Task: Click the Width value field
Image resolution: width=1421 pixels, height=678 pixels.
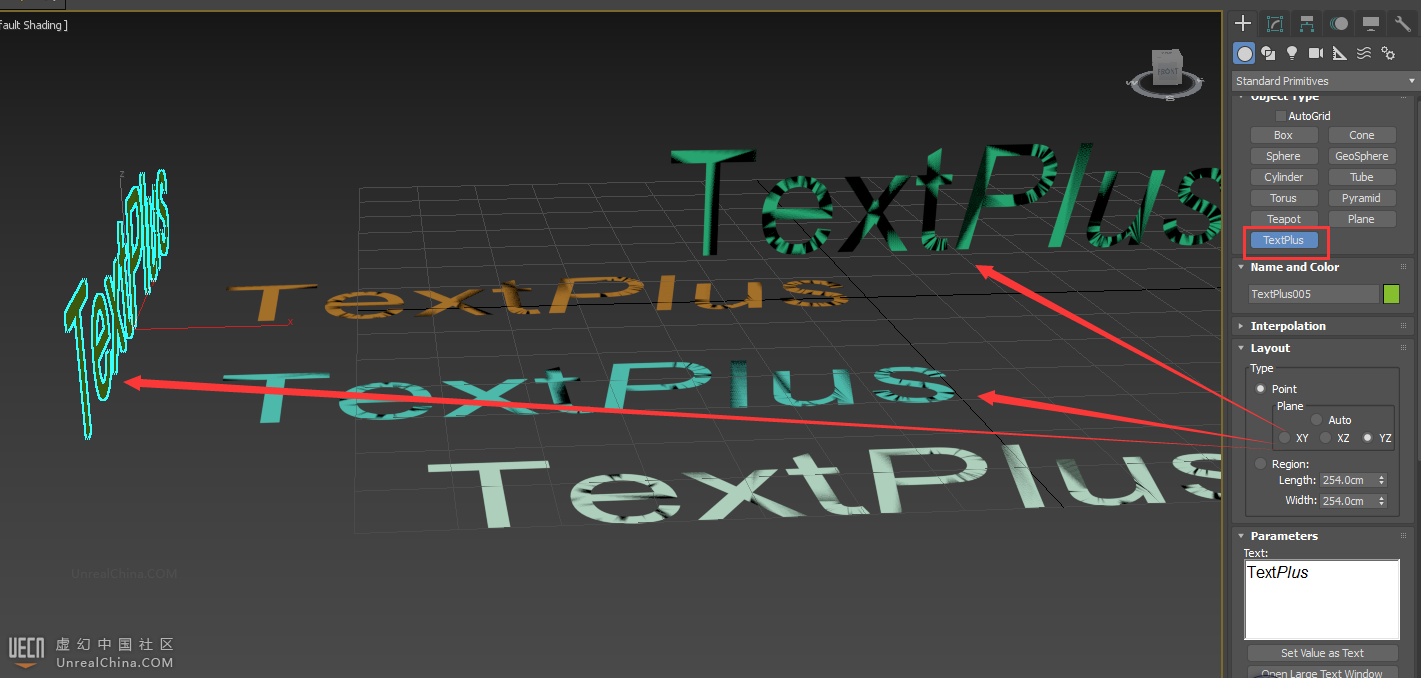Action: pyautogui.click(x=1348, y=501)
